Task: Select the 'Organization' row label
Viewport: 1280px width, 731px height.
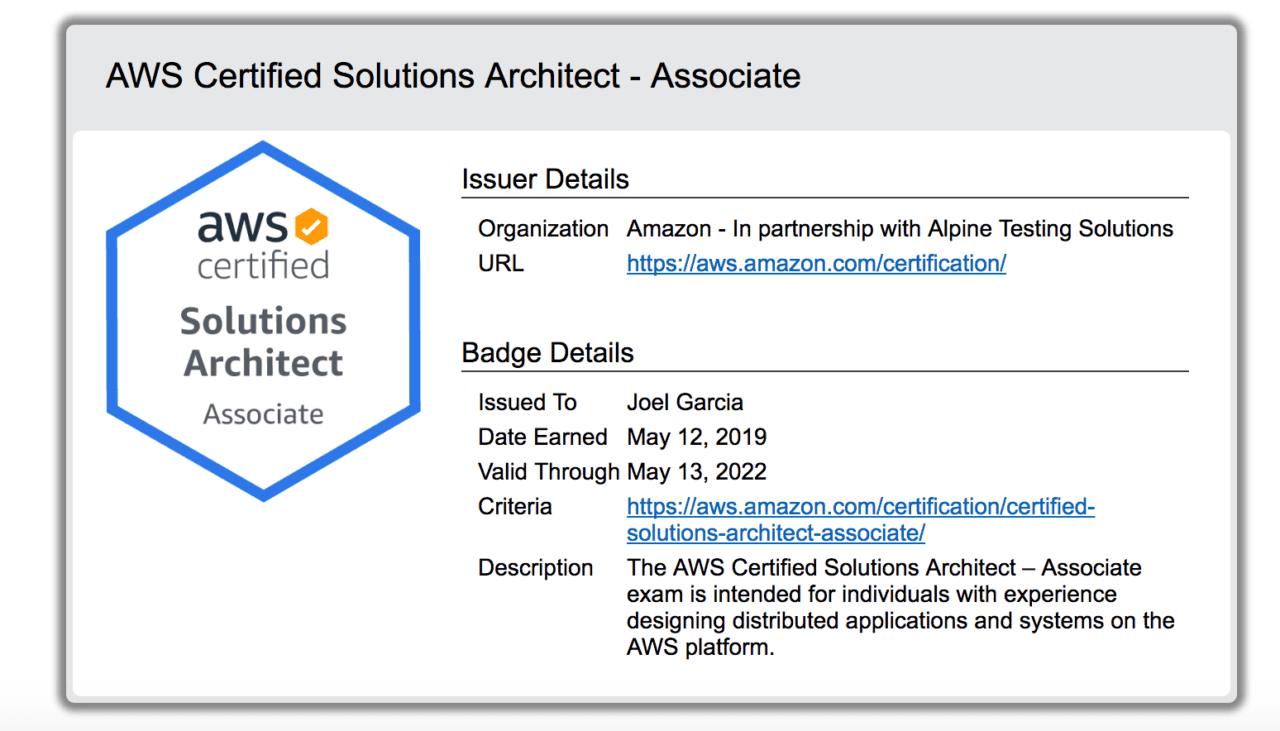Action: click(x=543, y=228)
